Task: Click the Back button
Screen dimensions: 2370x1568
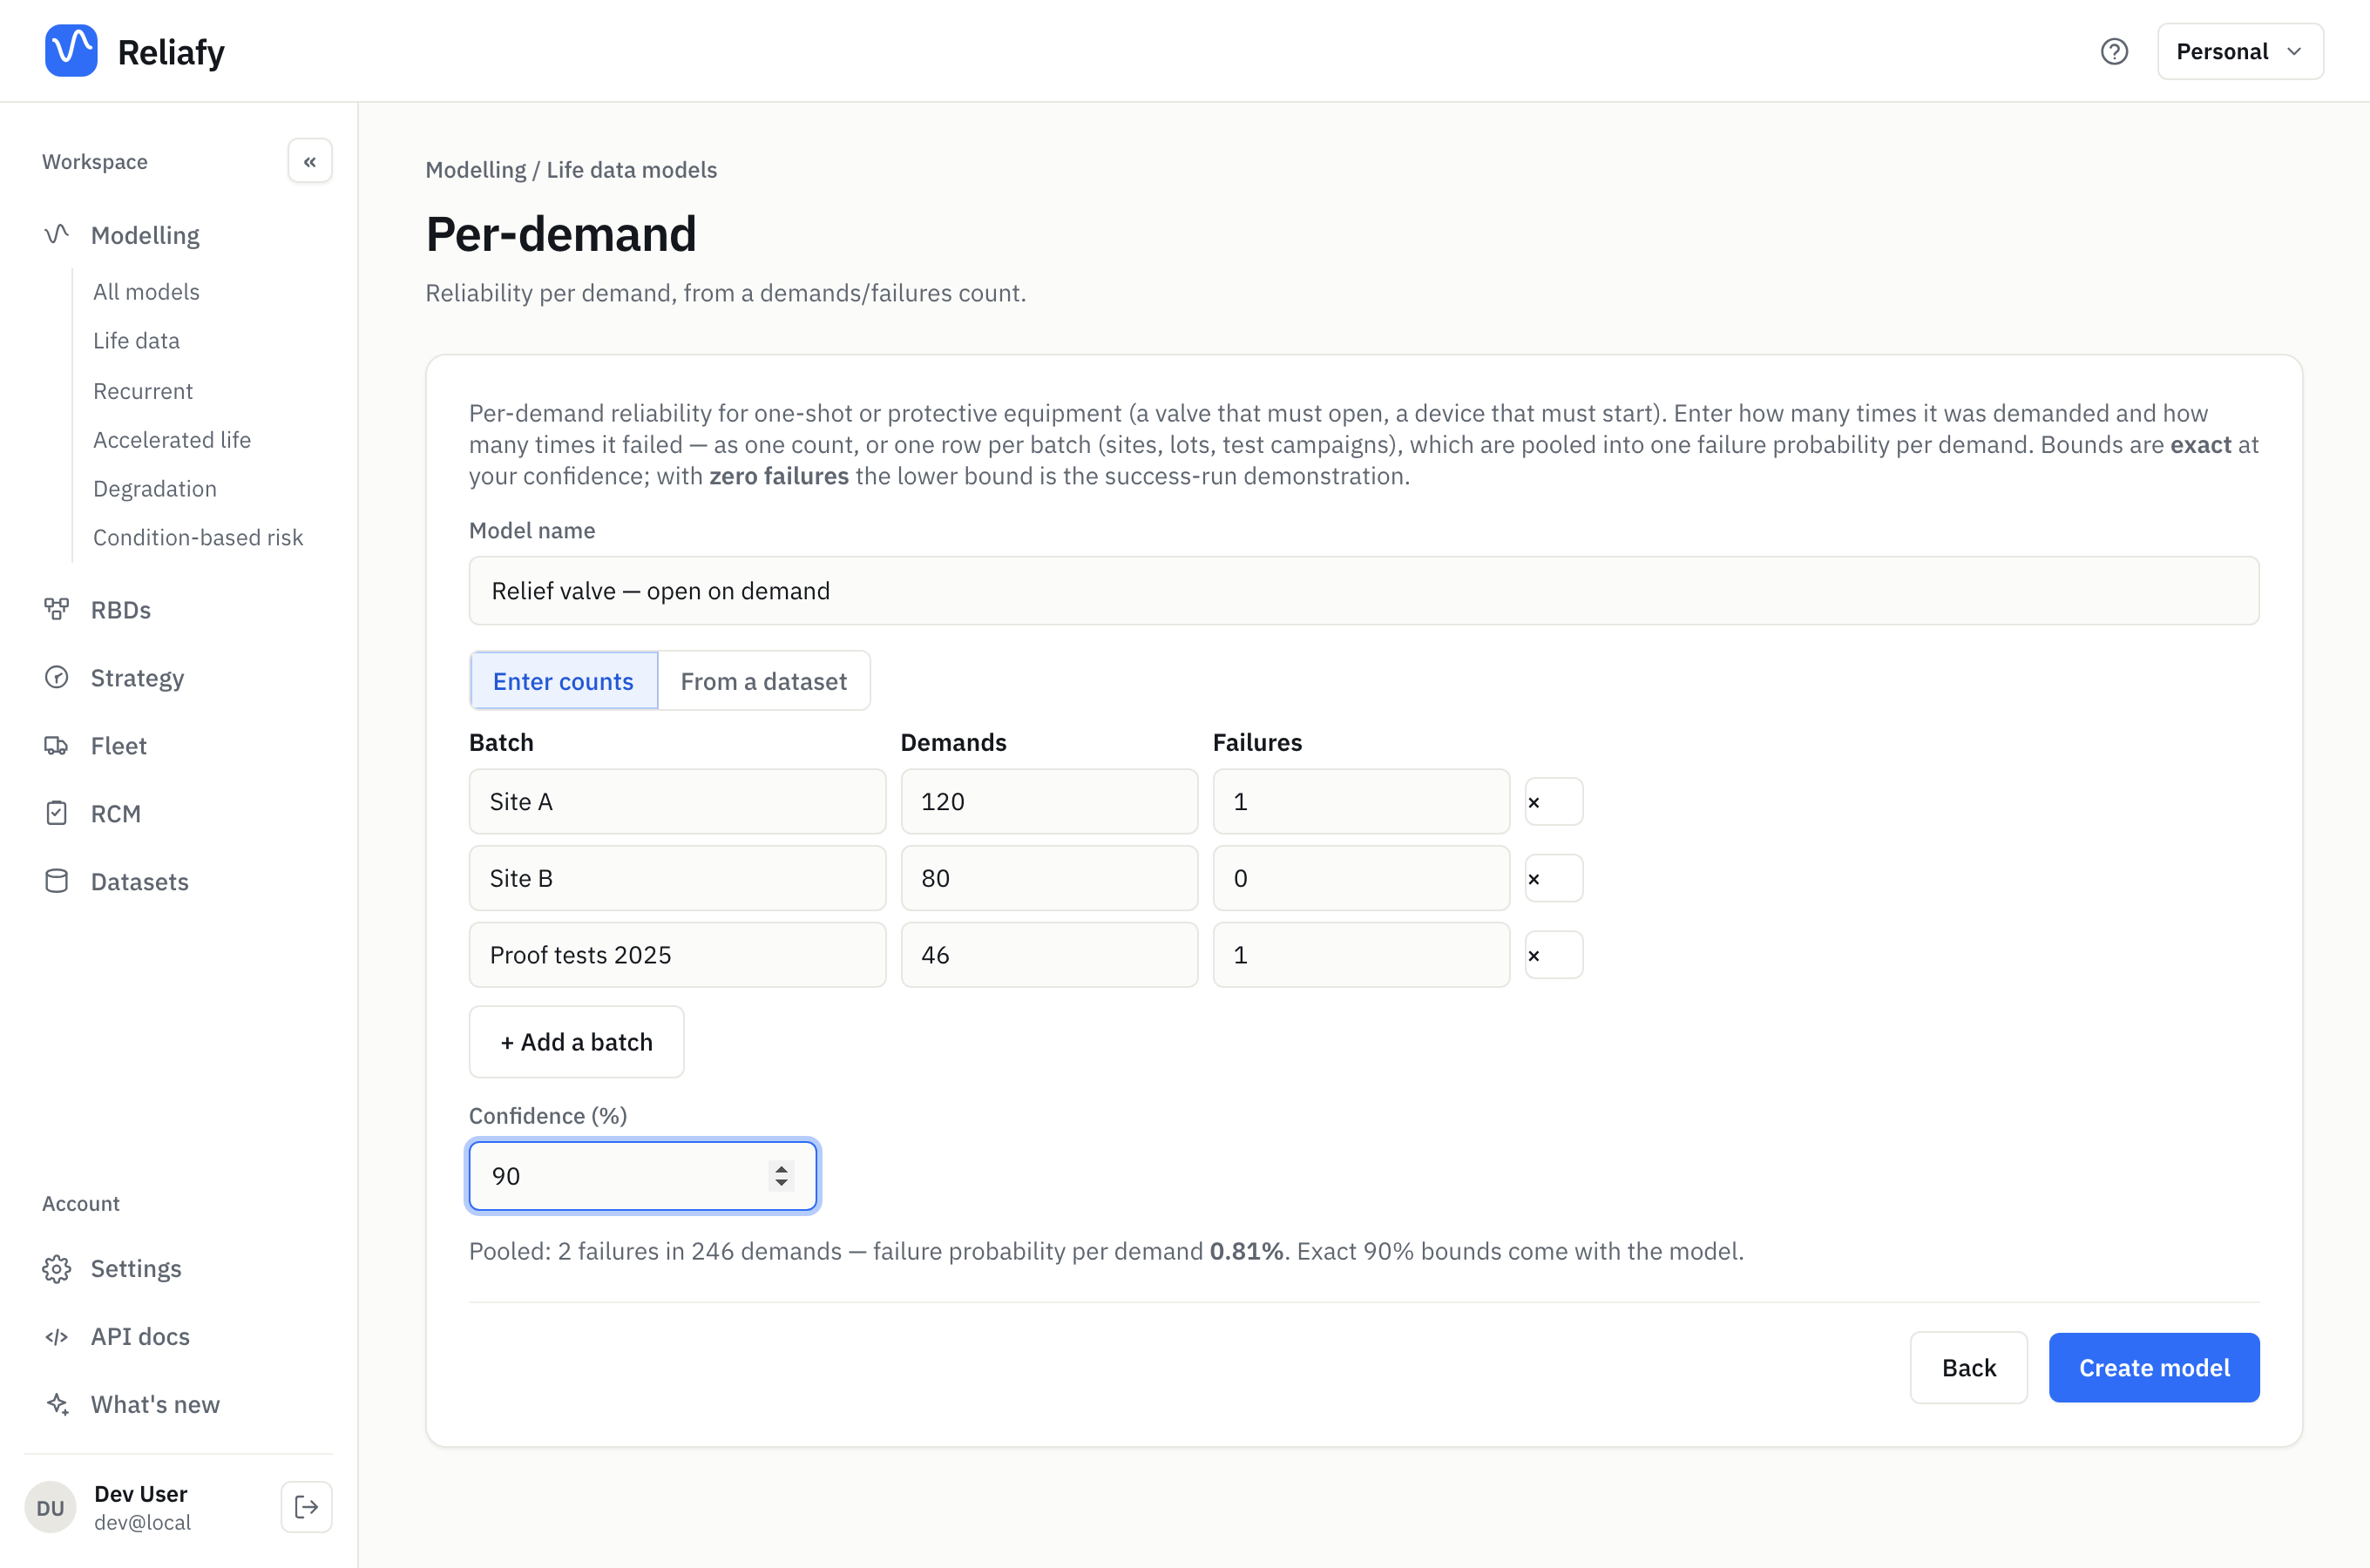Action: tap(1968, 1367)
